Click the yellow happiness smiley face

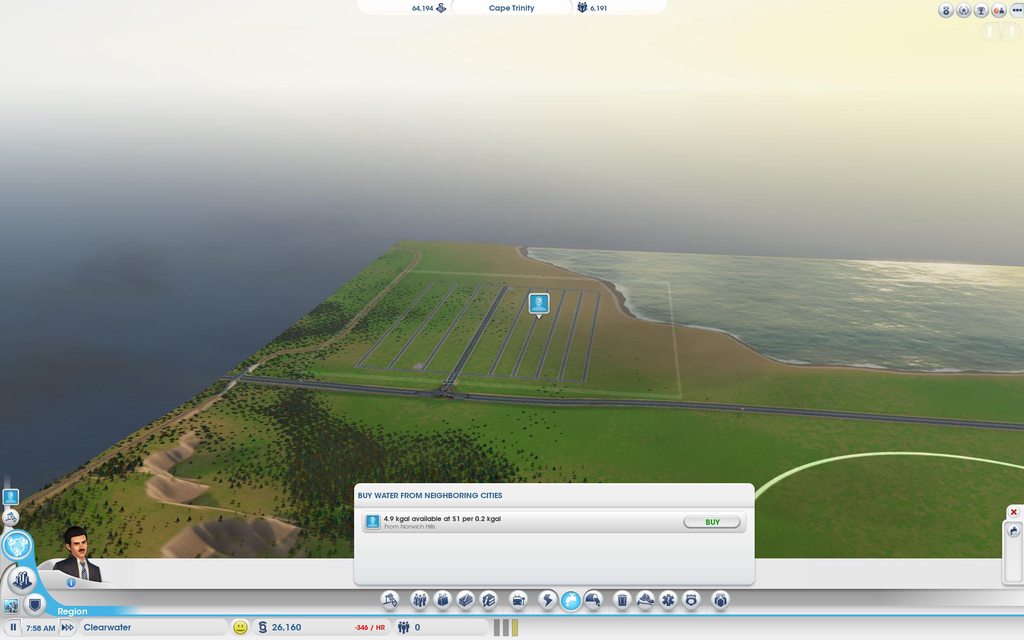tap(240, 627)
